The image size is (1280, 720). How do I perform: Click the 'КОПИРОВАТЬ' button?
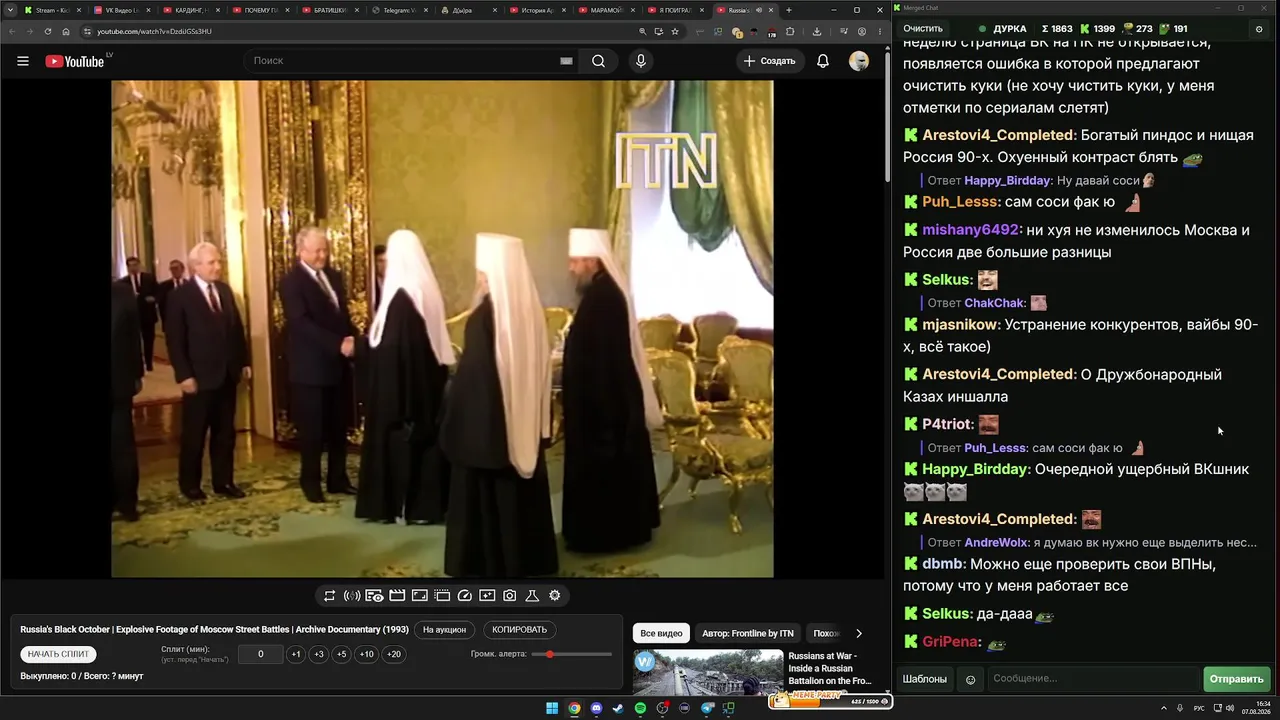coord(520,630)
